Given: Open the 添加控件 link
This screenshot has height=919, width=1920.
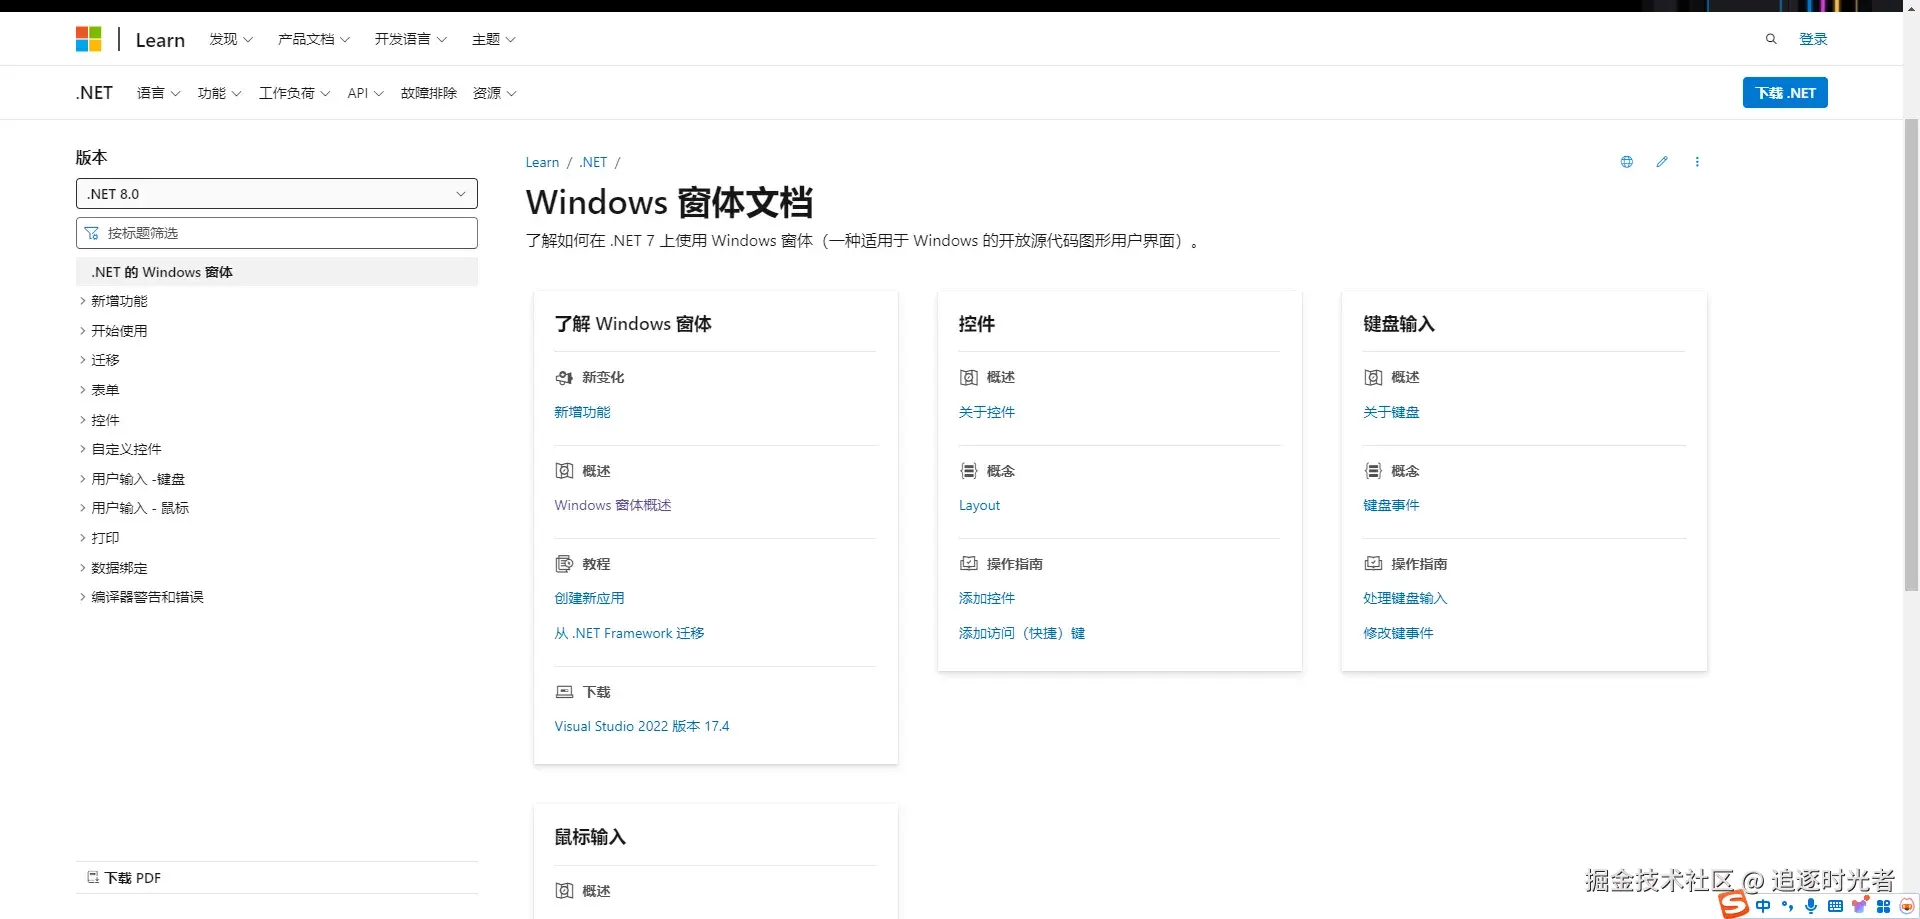Looking at the screenshot, I should (987, 598).
